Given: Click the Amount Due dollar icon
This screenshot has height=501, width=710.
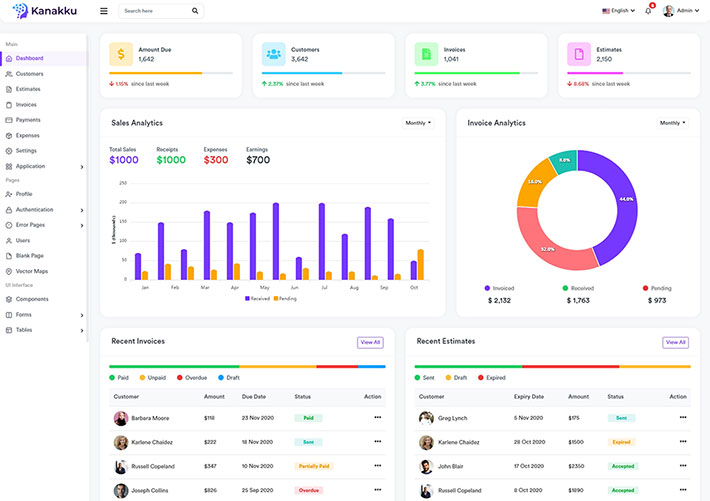Looking at the screenshot, I should [121, 54].
